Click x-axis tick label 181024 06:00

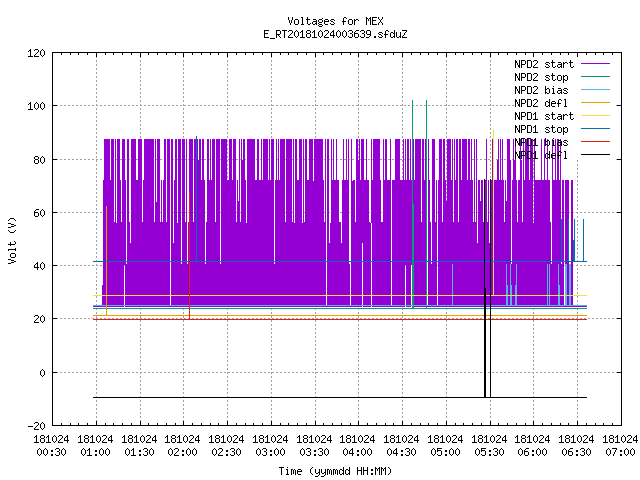tap(533, 446)
